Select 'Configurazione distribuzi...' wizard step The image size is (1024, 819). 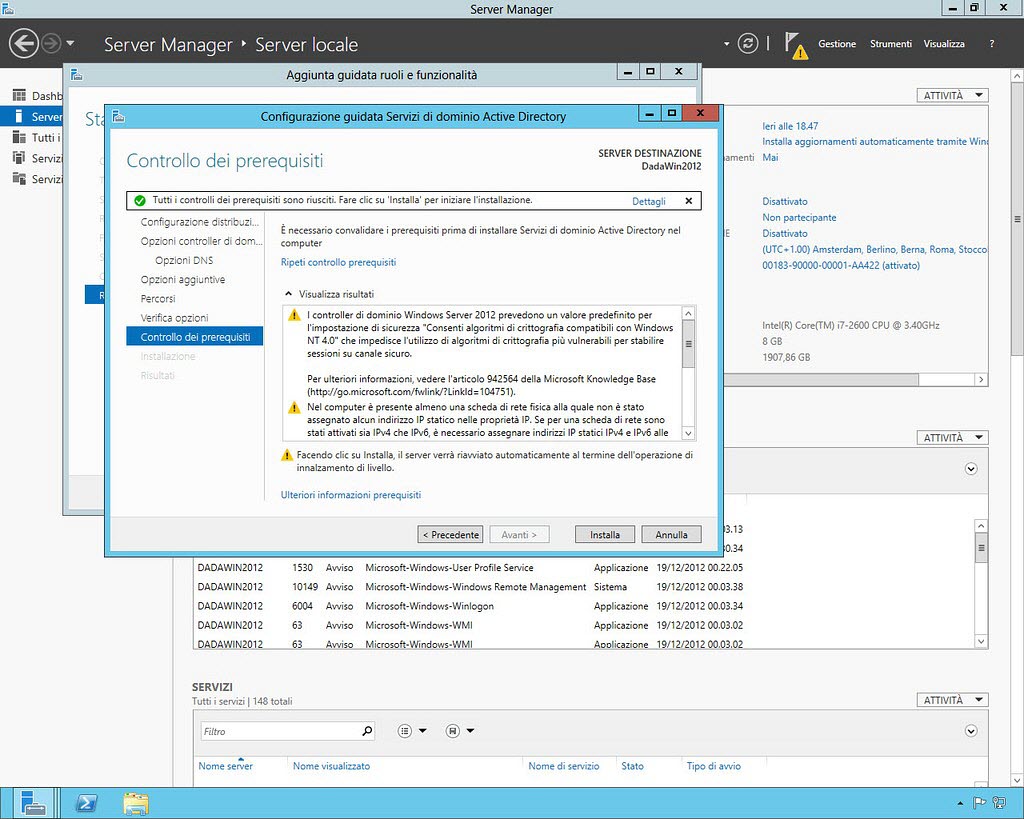[200, 222]
